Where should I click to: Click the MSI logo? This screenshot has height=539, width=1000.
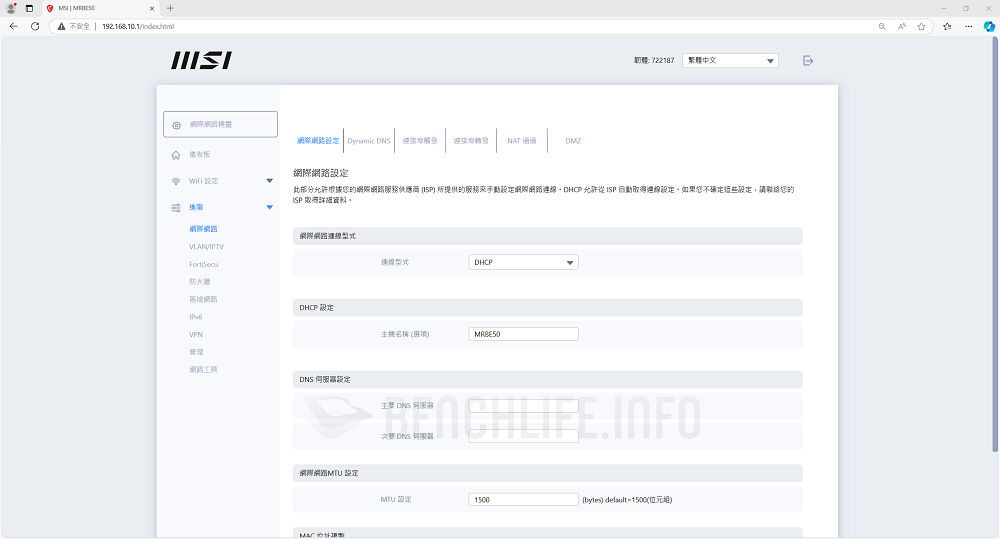coord(202,61)
